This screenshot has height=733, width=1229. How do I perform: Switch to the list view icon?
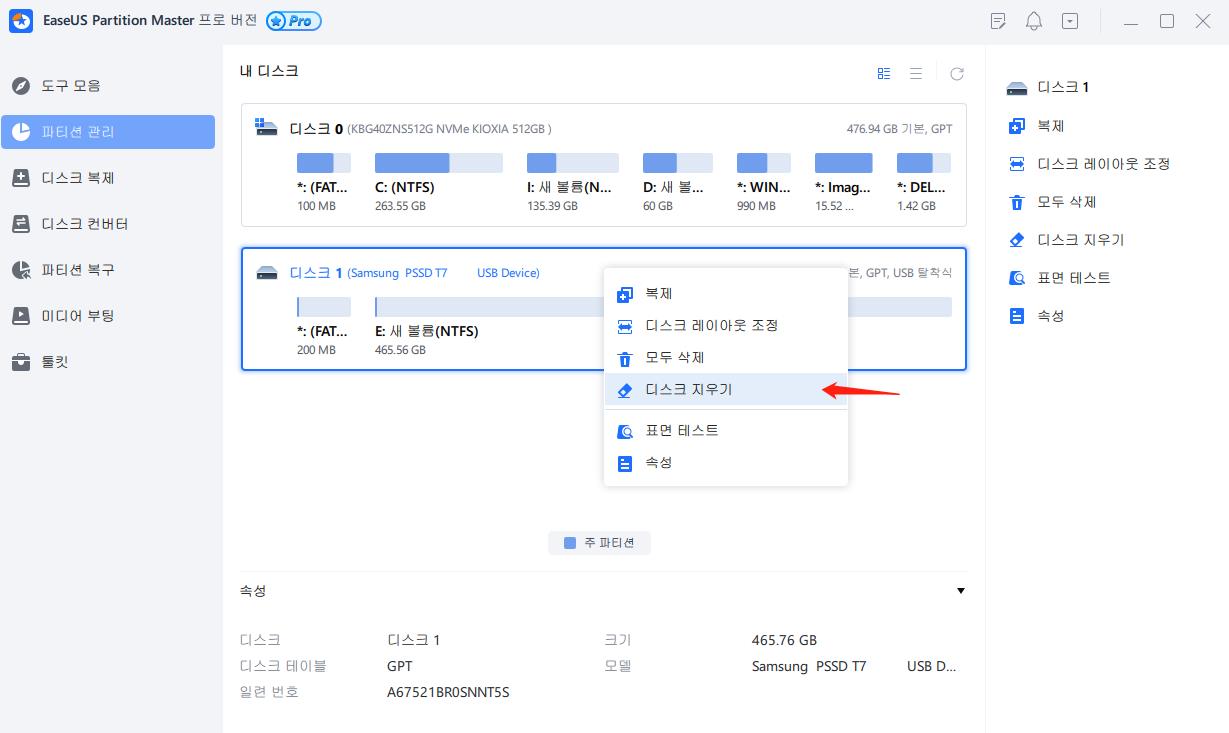[916, 73]
